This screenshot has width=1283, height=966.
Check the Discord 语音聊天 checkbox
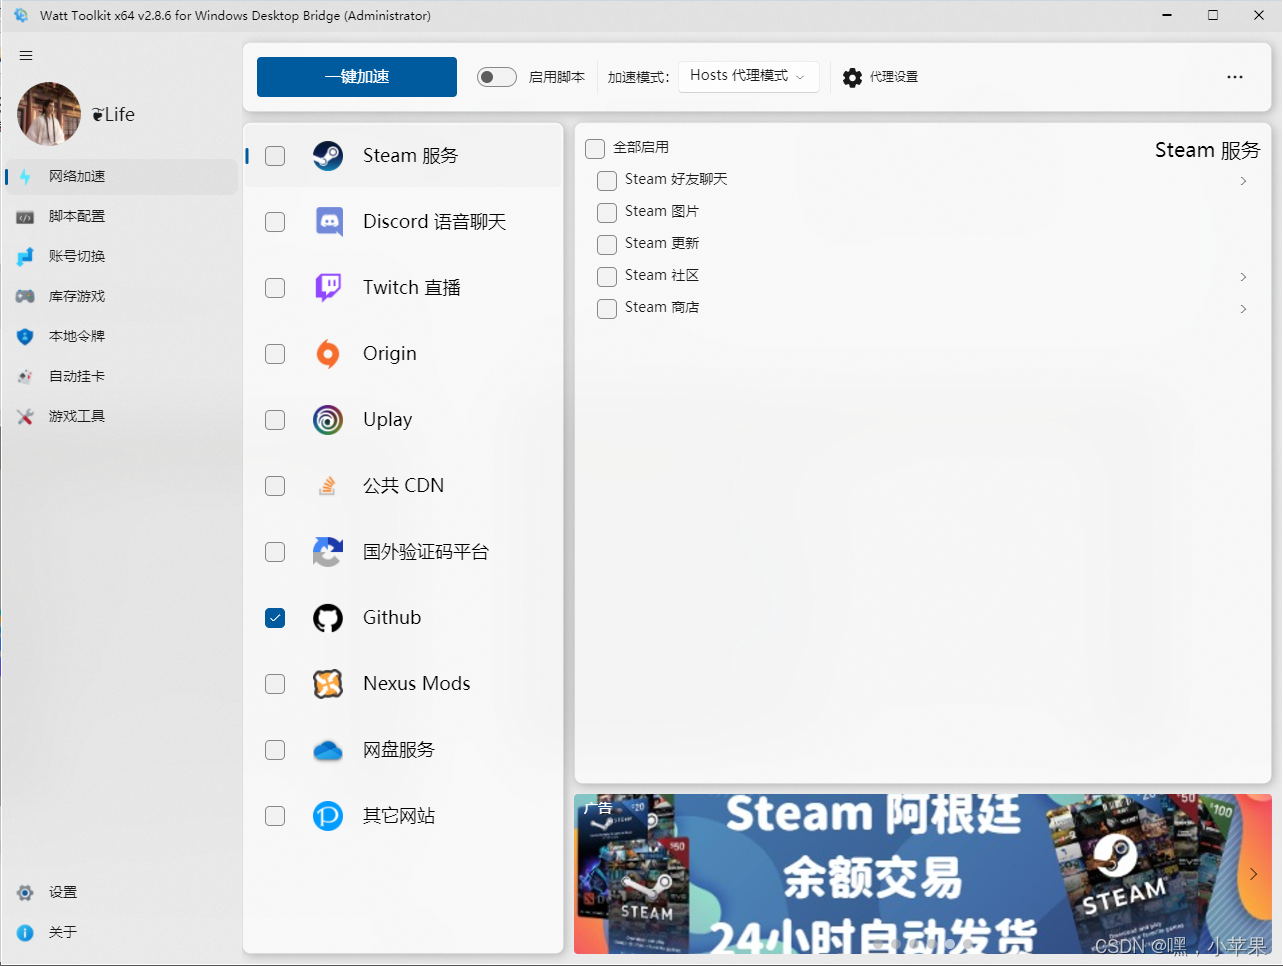(275, 222)
